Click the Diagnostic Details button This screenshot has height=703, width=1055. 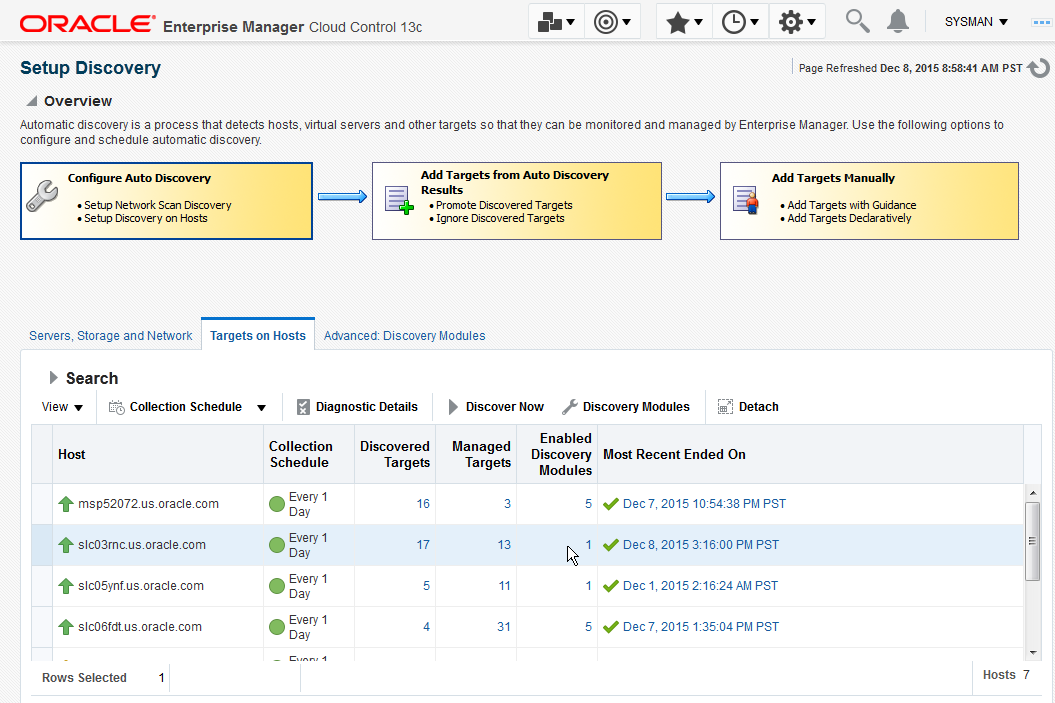point(357,407)
